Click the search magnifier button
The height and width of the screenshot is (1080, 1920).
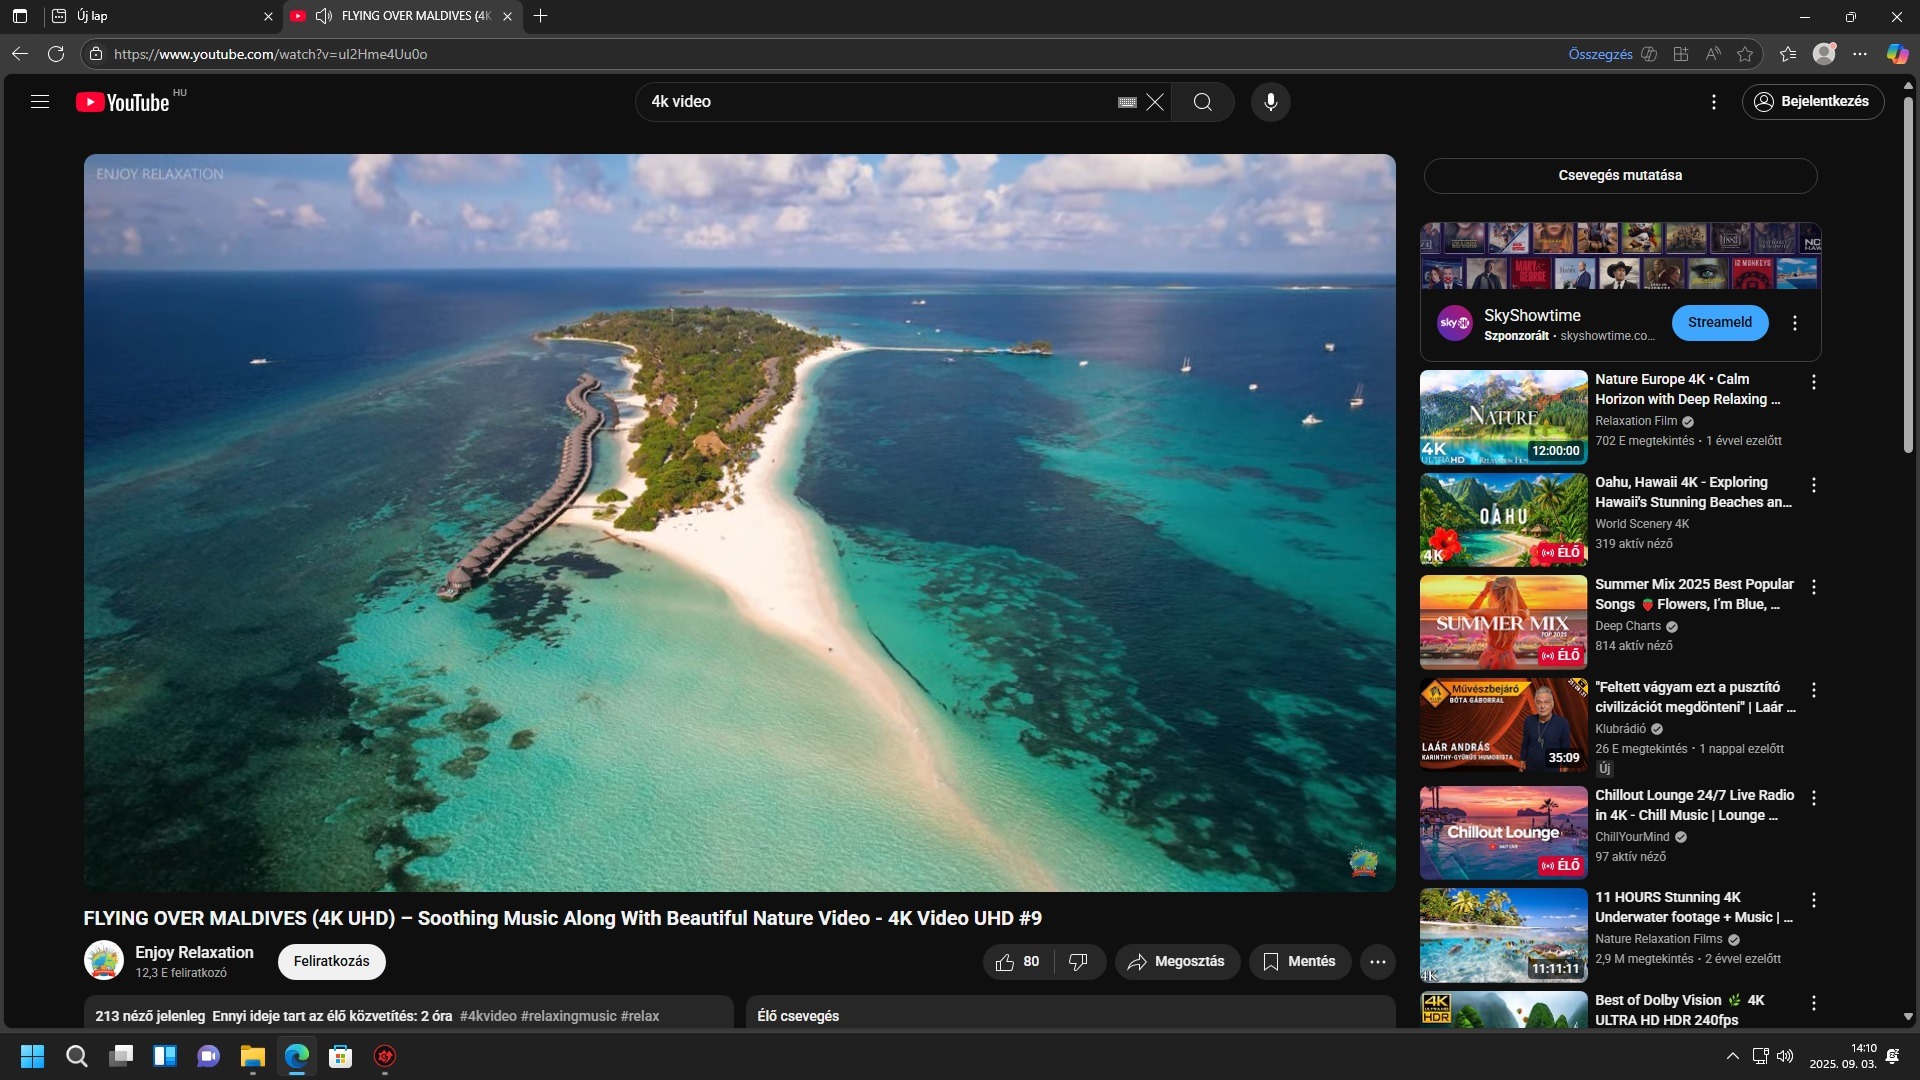1202,102
